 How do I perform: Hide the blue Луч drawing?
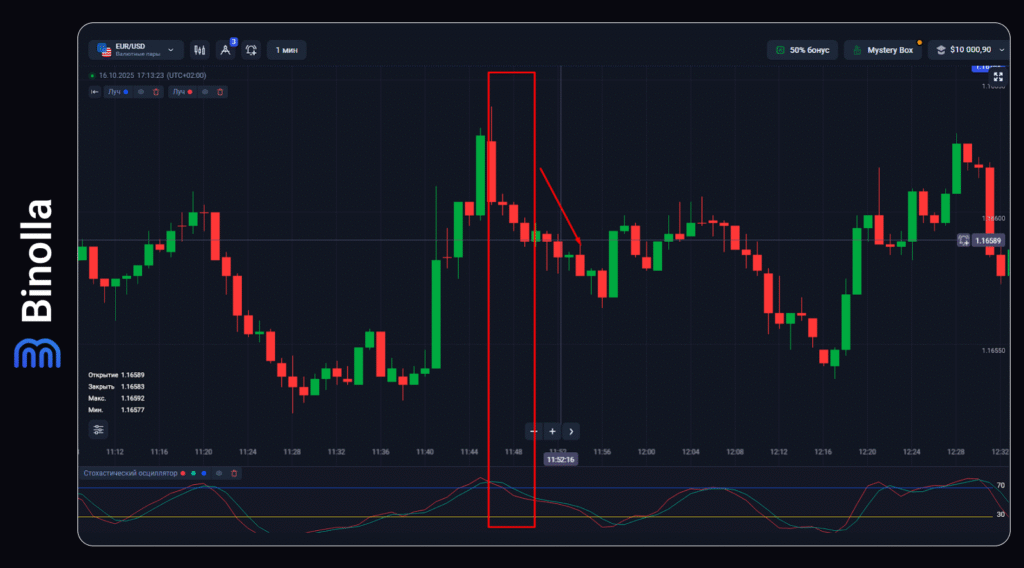tap(141, 92)
